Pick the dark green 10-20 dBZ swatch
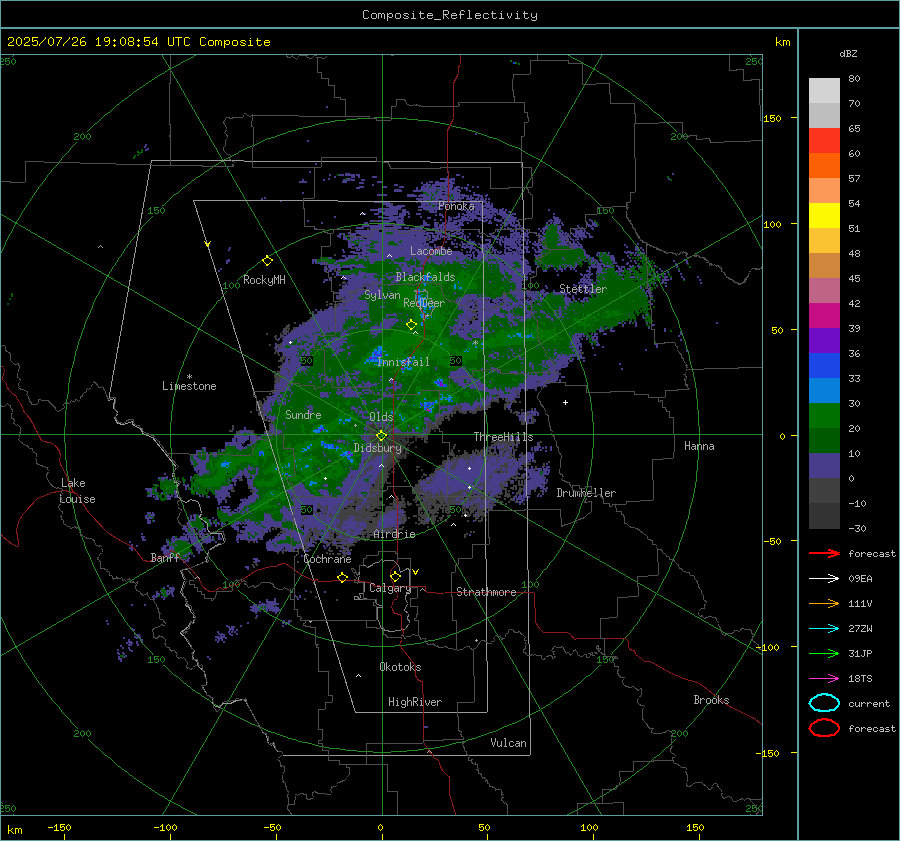 pyautogui.click(x=824, y=440)
